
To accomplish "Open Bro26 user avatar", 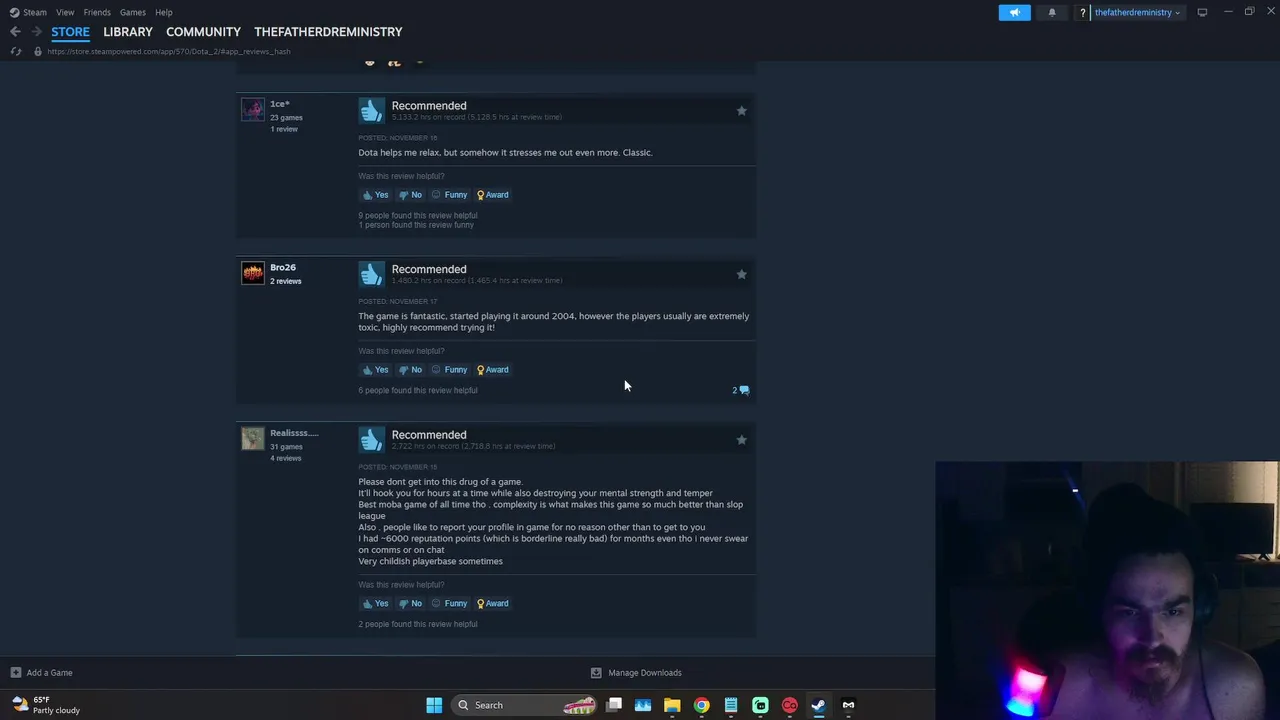I will (253, 273).
